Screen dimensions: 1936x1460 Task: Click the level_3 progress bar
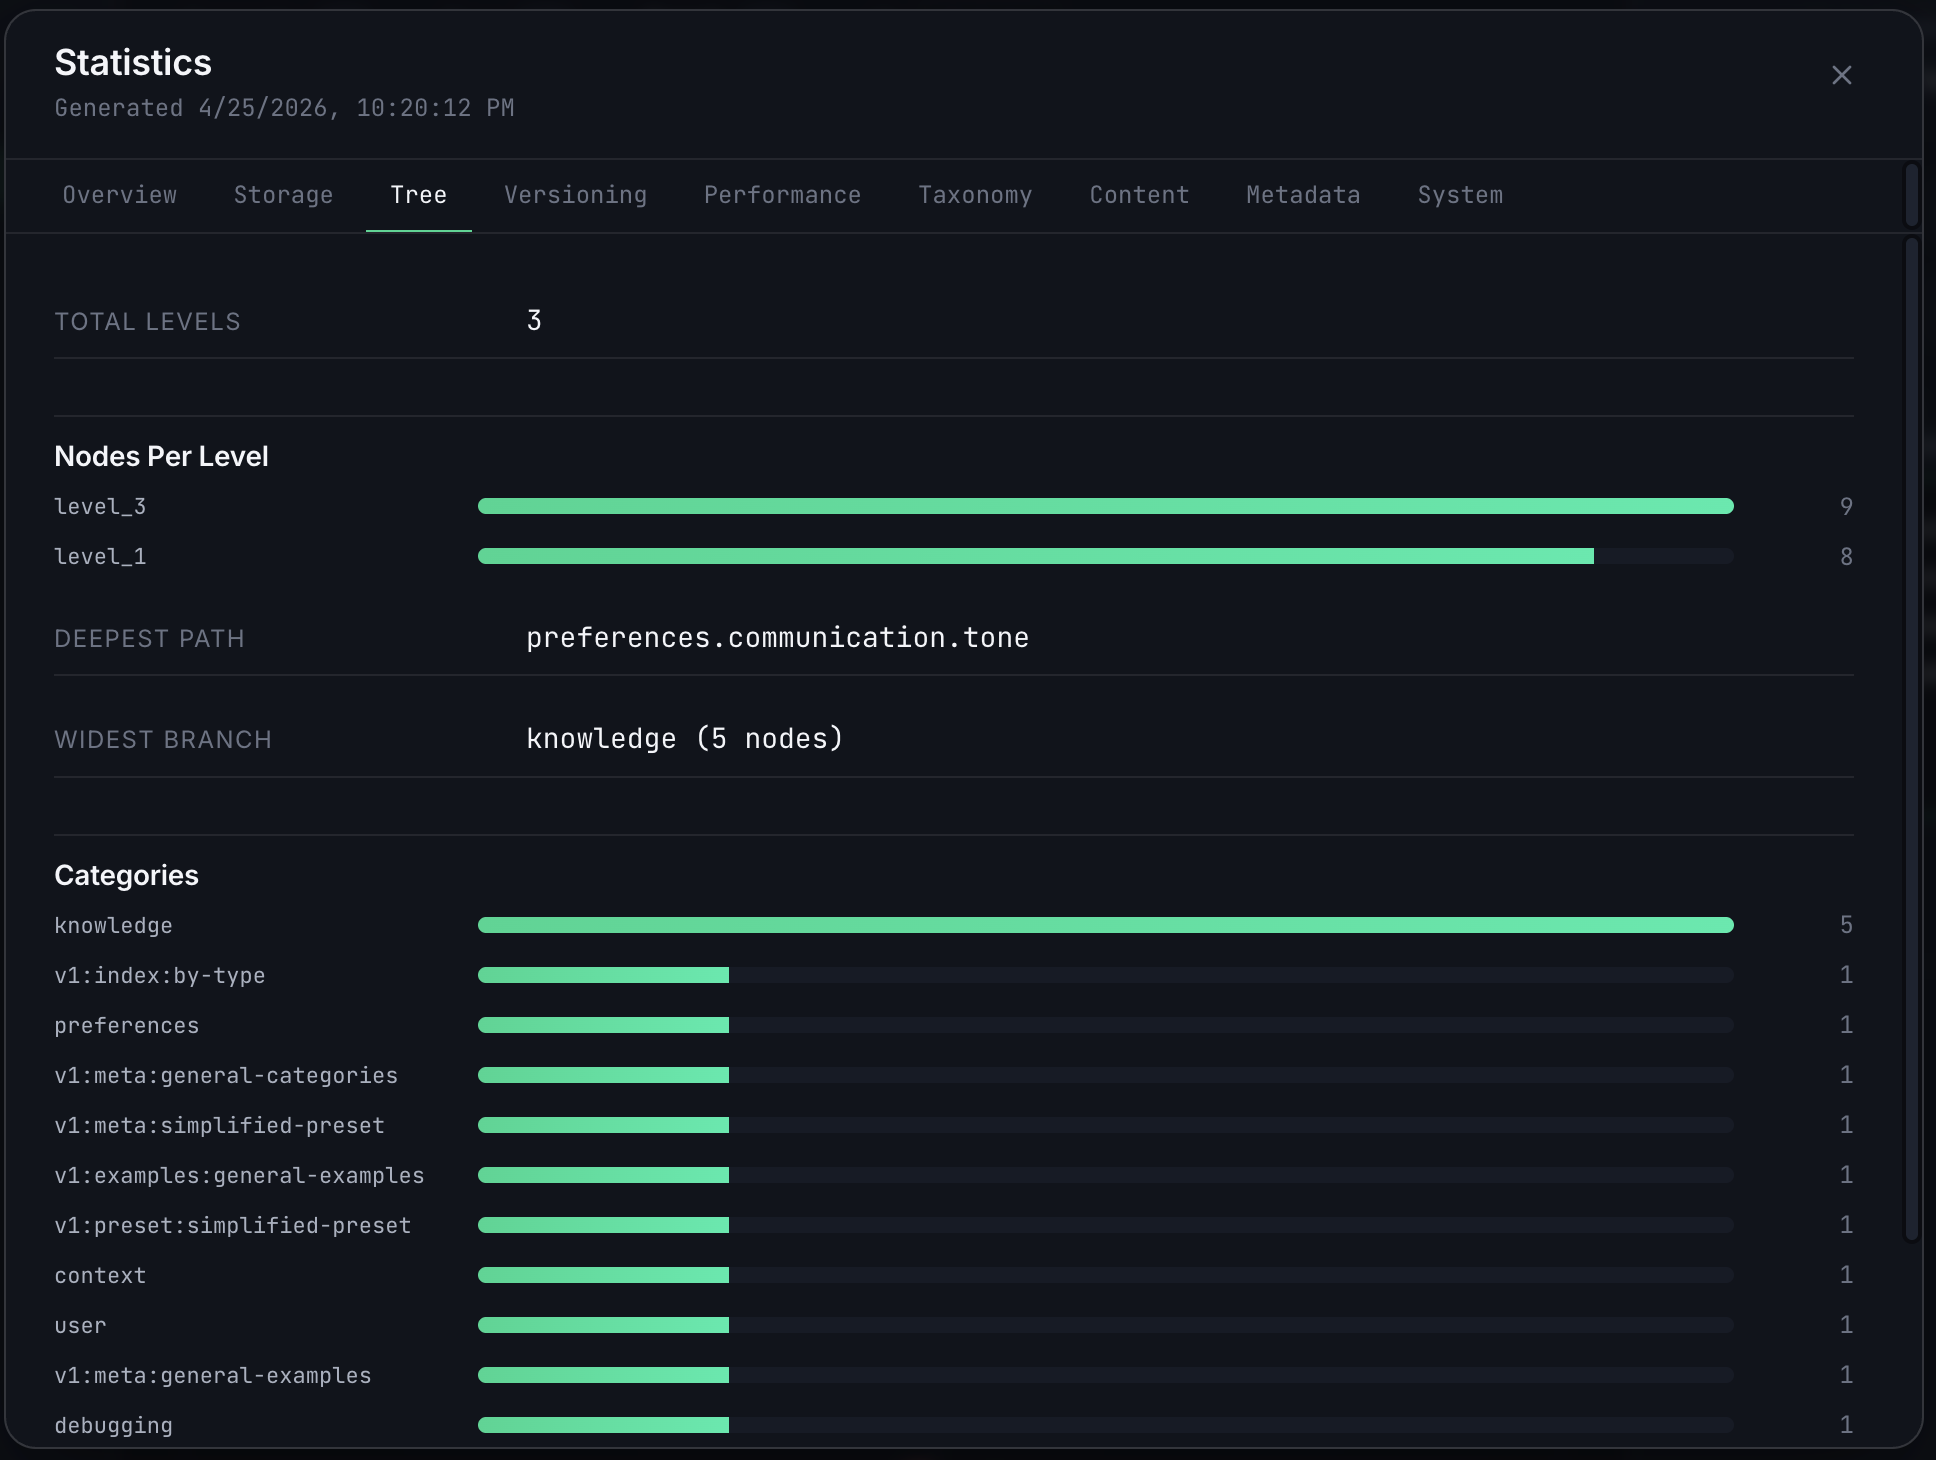[1106, 506]
